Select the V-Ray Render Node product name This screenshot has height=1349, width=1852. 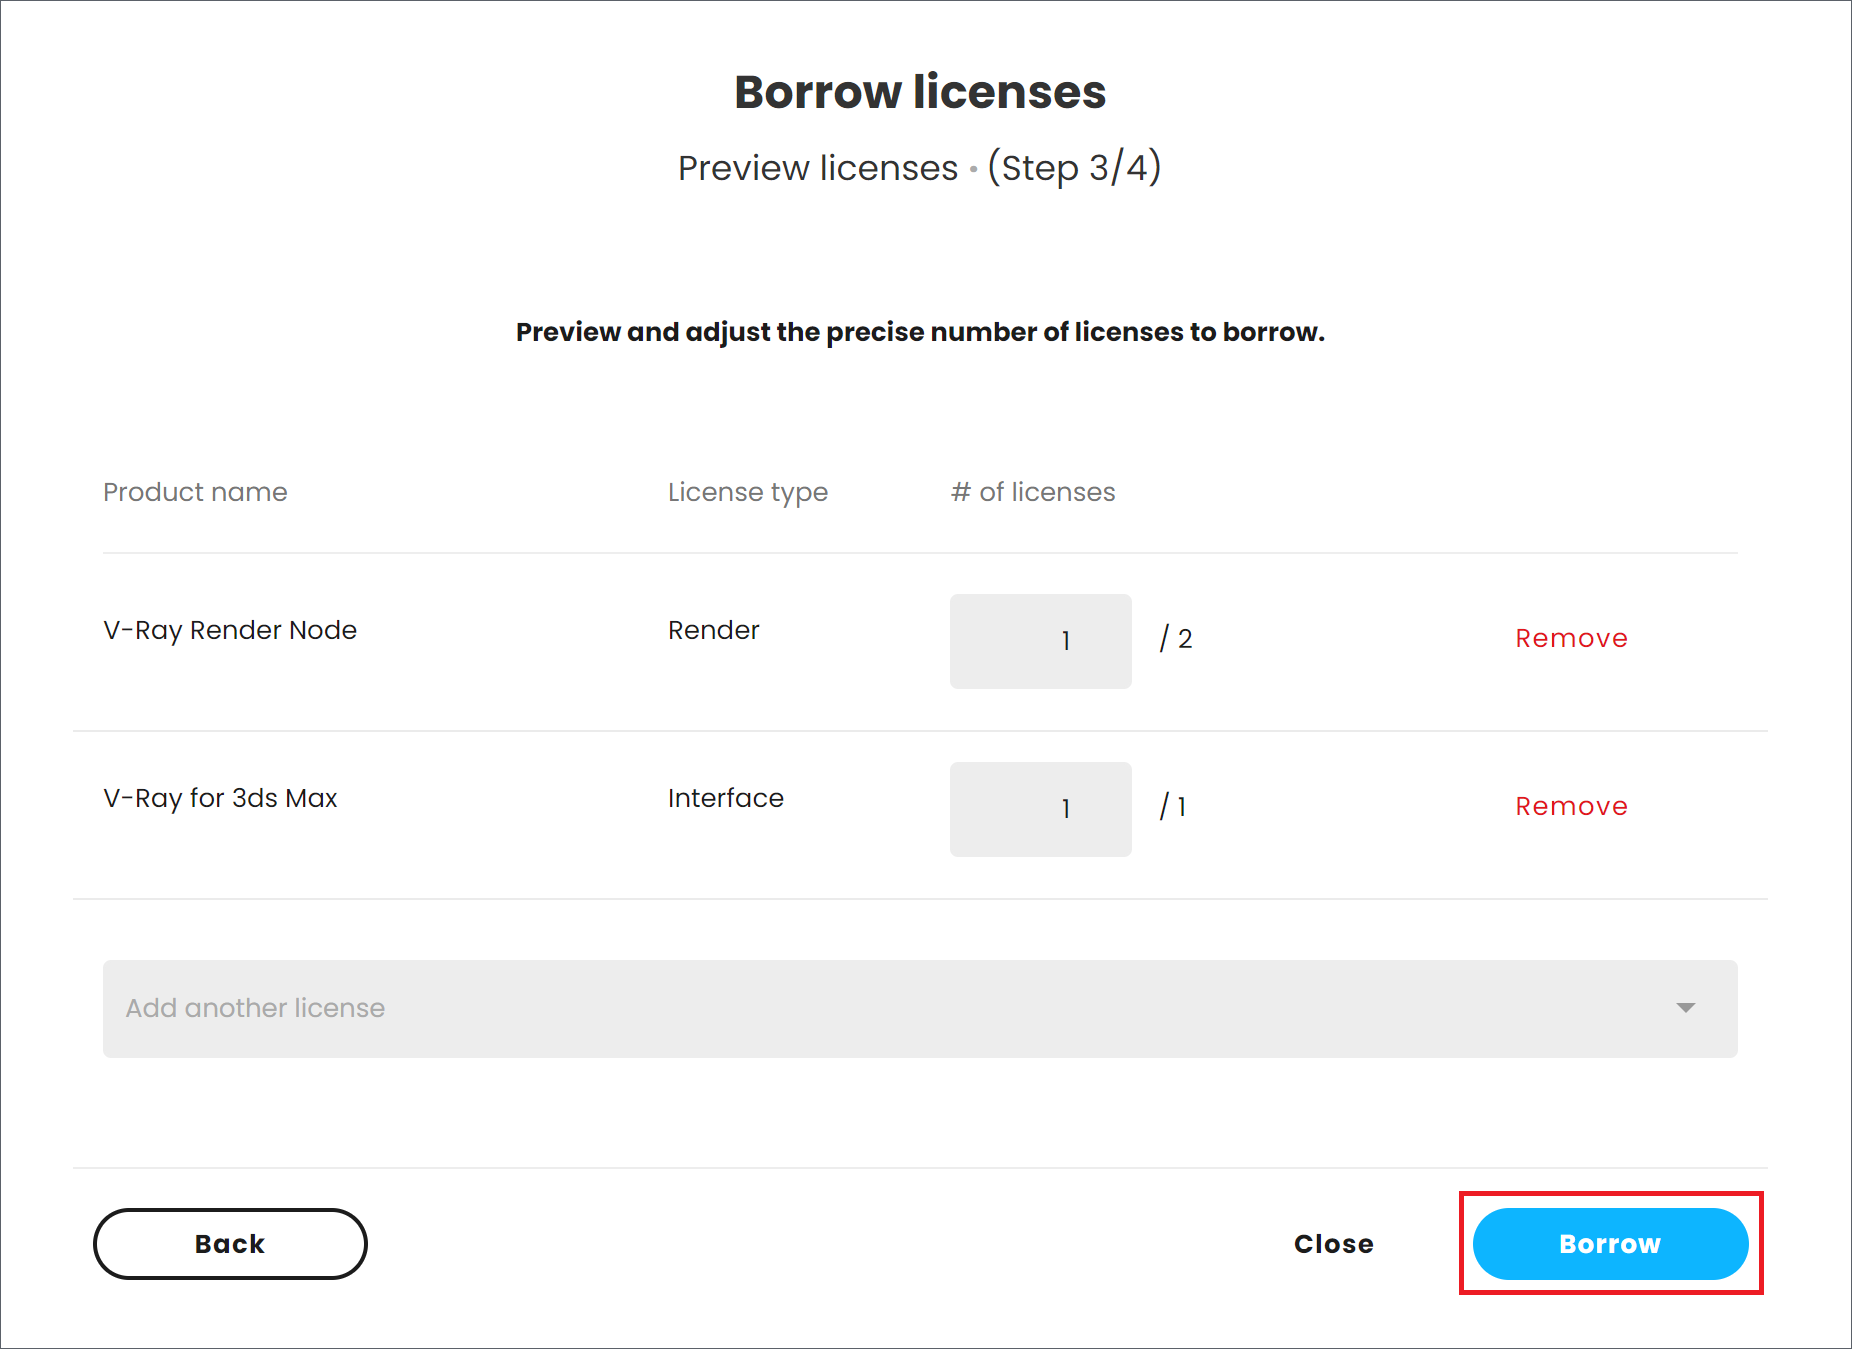[x=230, y=630]
